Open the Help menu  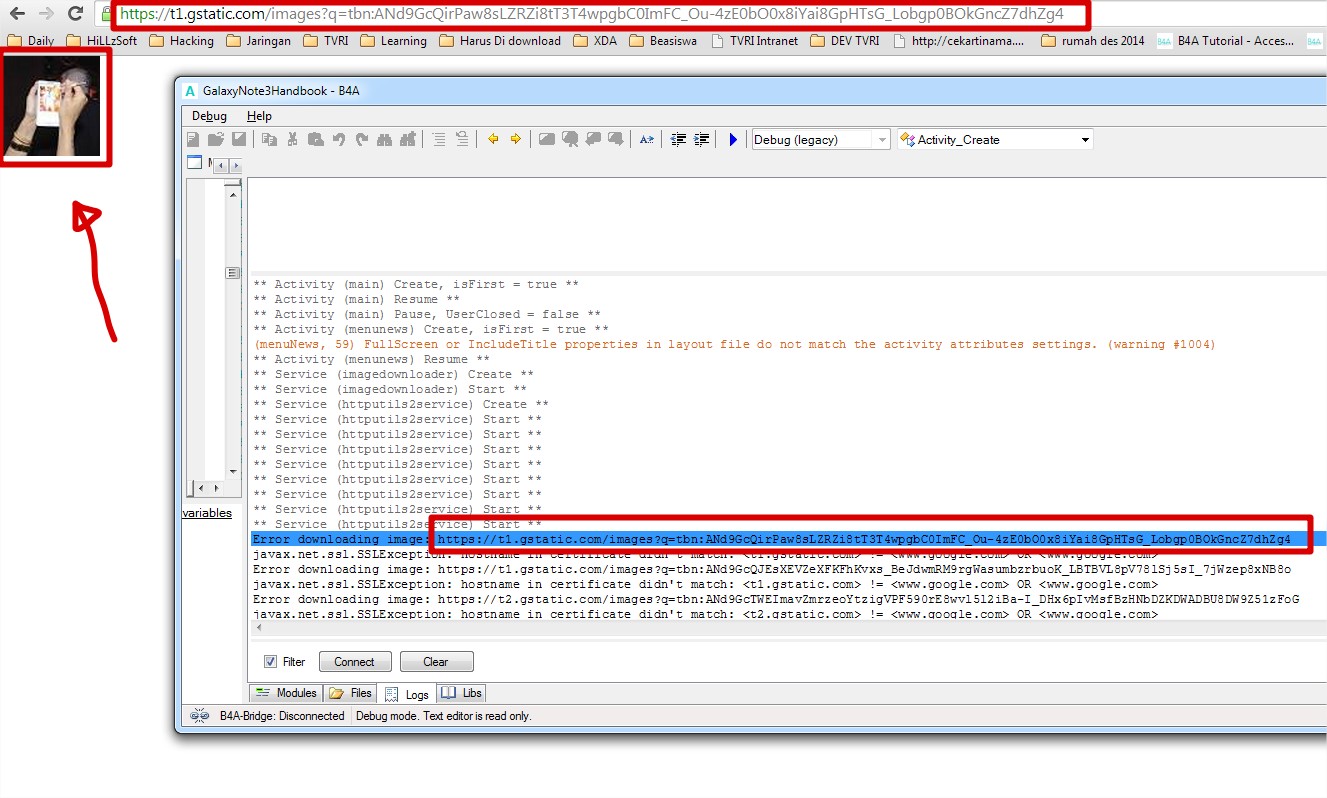pyautogui.click(x=259, y=116)
